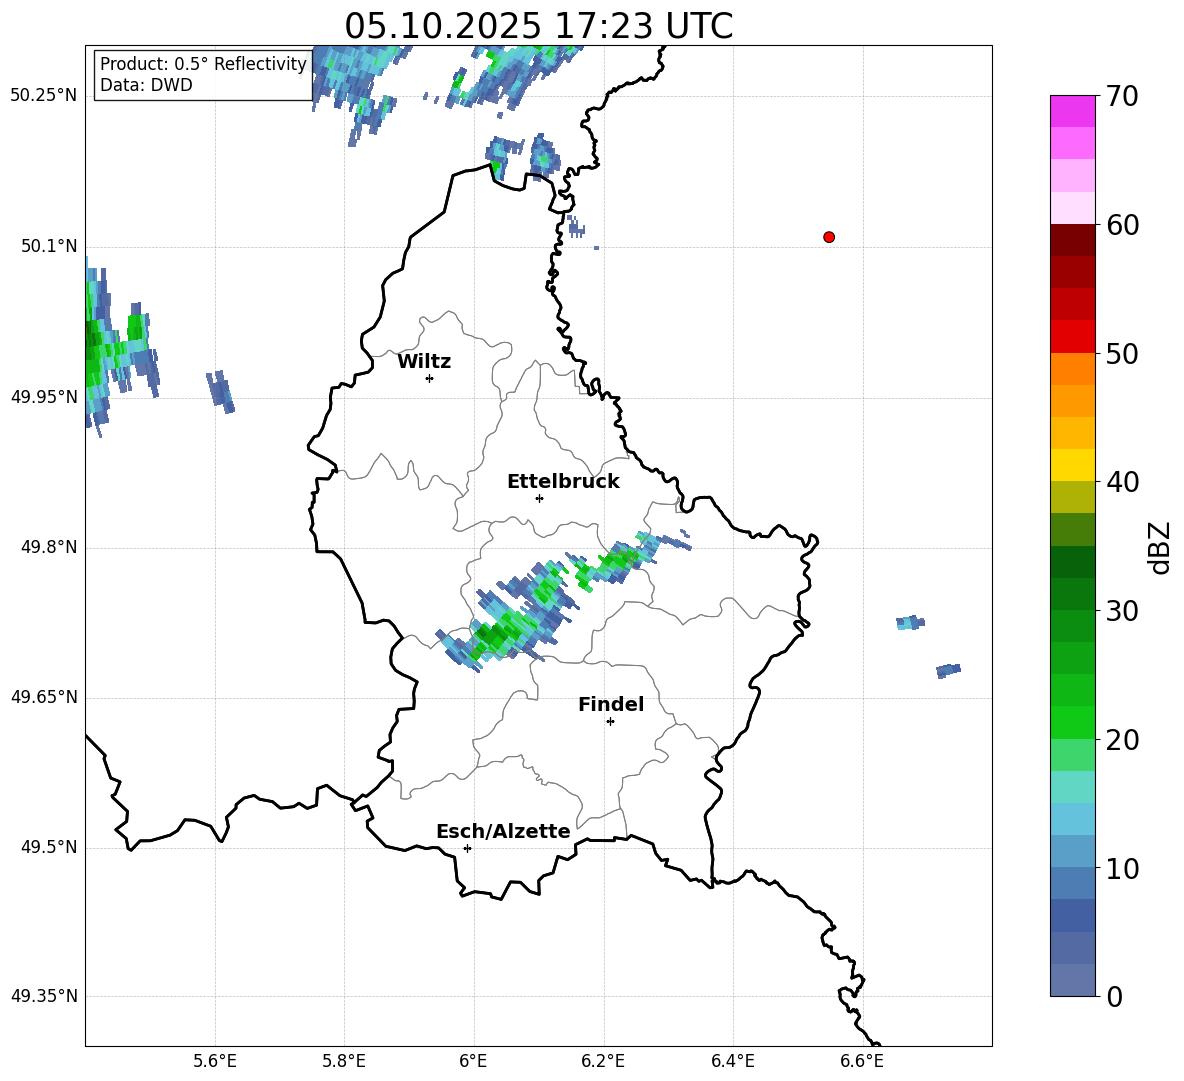Click the '50.1°N' latitude label

49,247
